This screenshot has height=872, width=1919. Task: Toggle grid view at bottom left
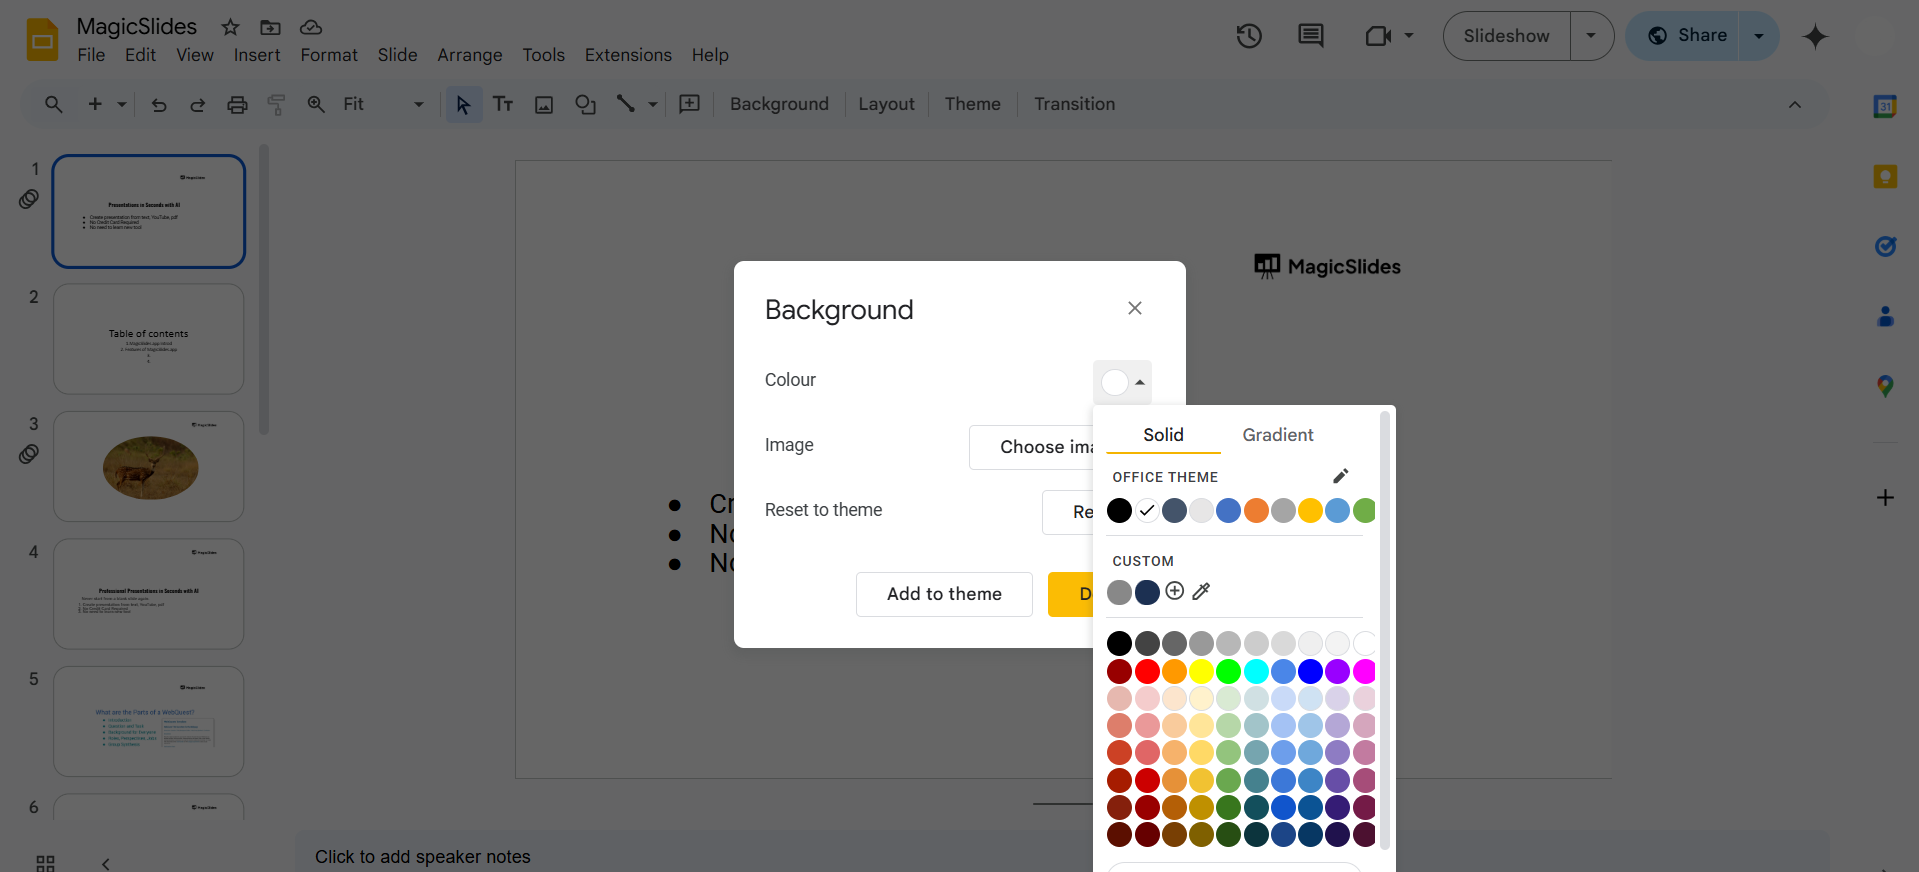coord(45,863)
